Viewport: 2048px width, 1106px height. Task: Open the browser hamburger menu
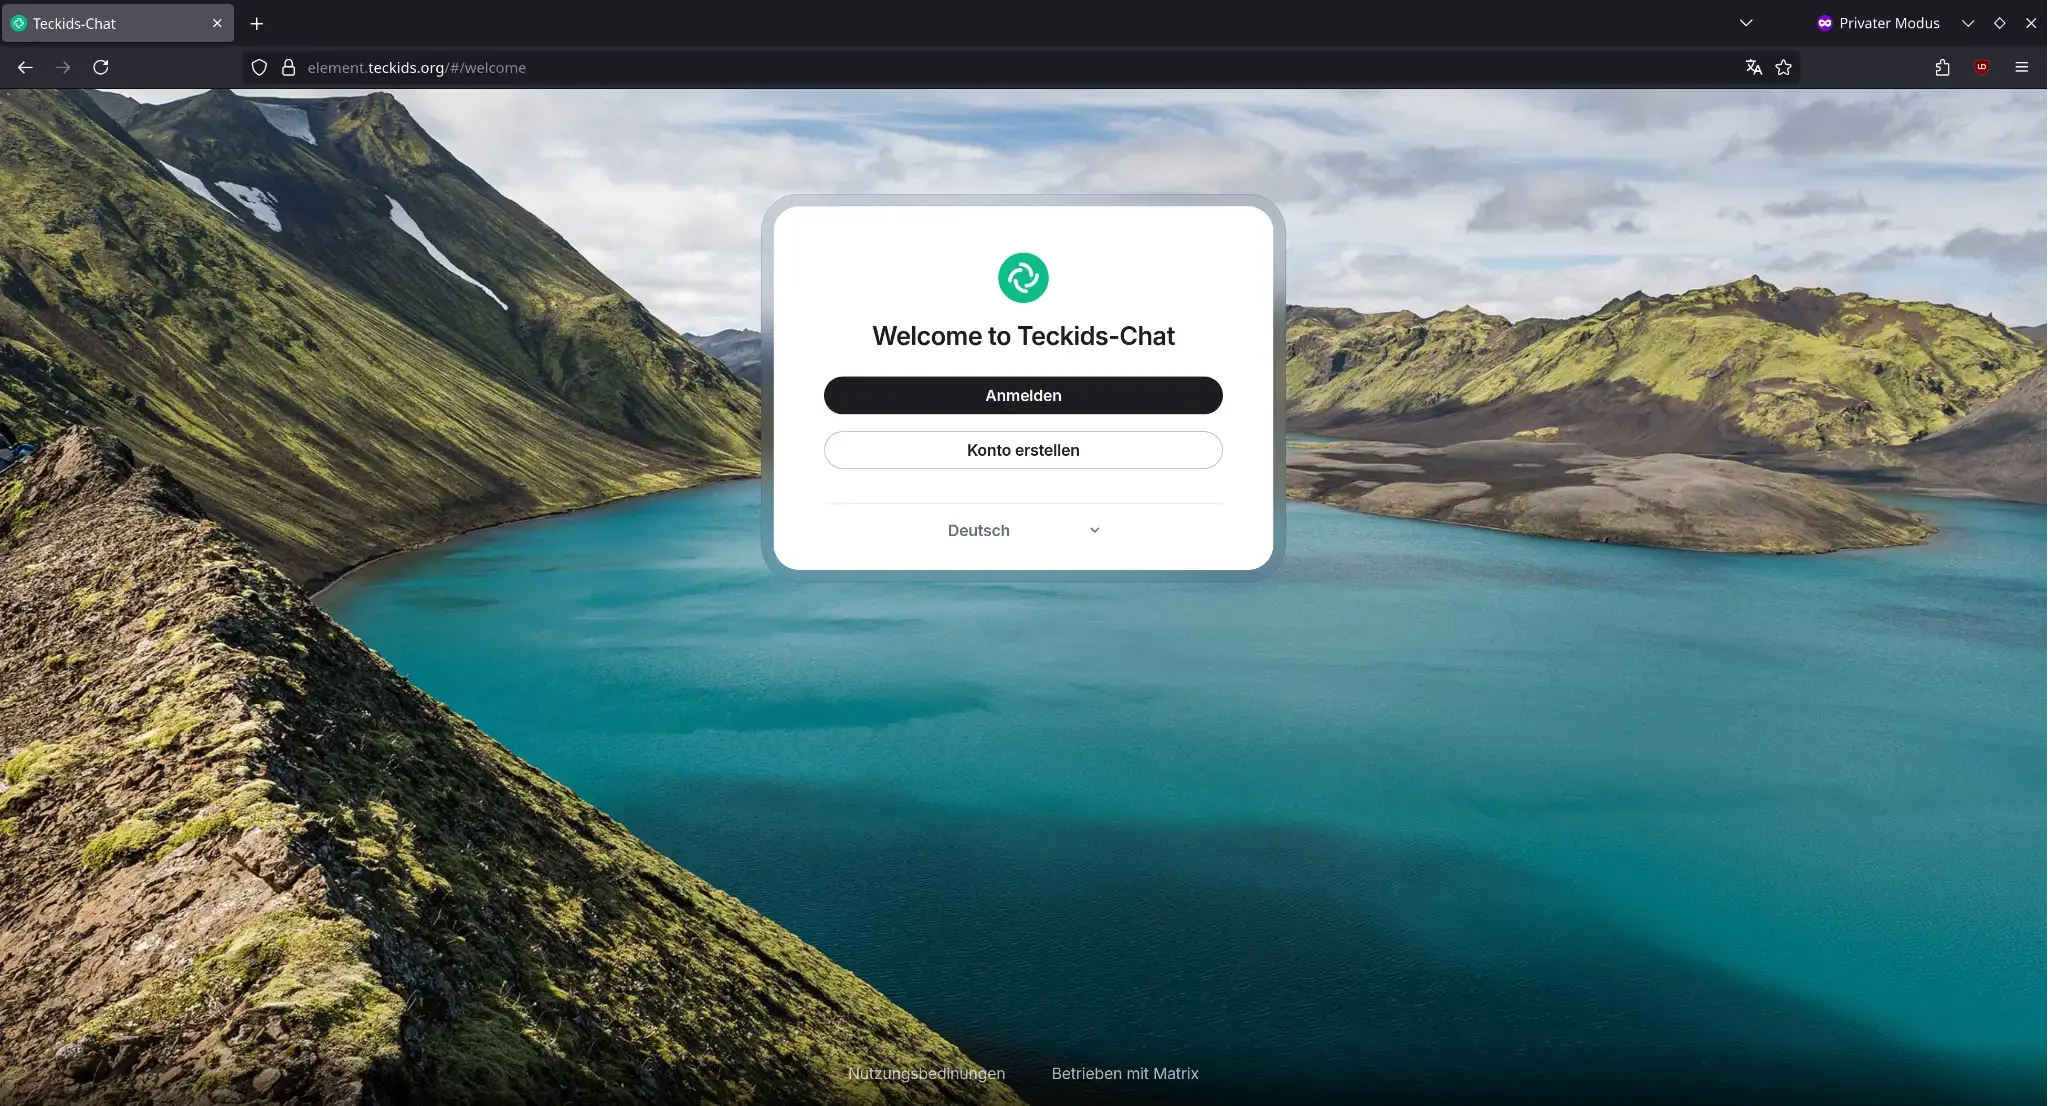point(2021,67)
